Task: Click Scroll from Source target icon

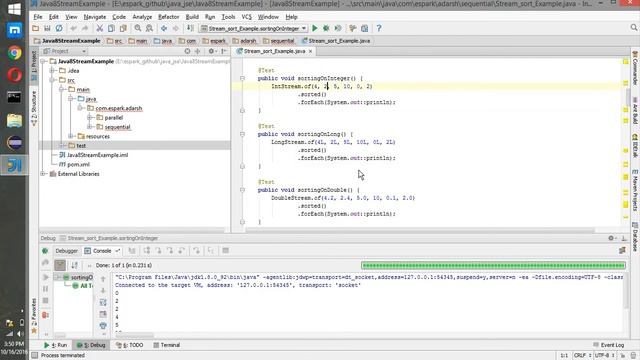Action: pyautogui.click(x=187, y=51)
